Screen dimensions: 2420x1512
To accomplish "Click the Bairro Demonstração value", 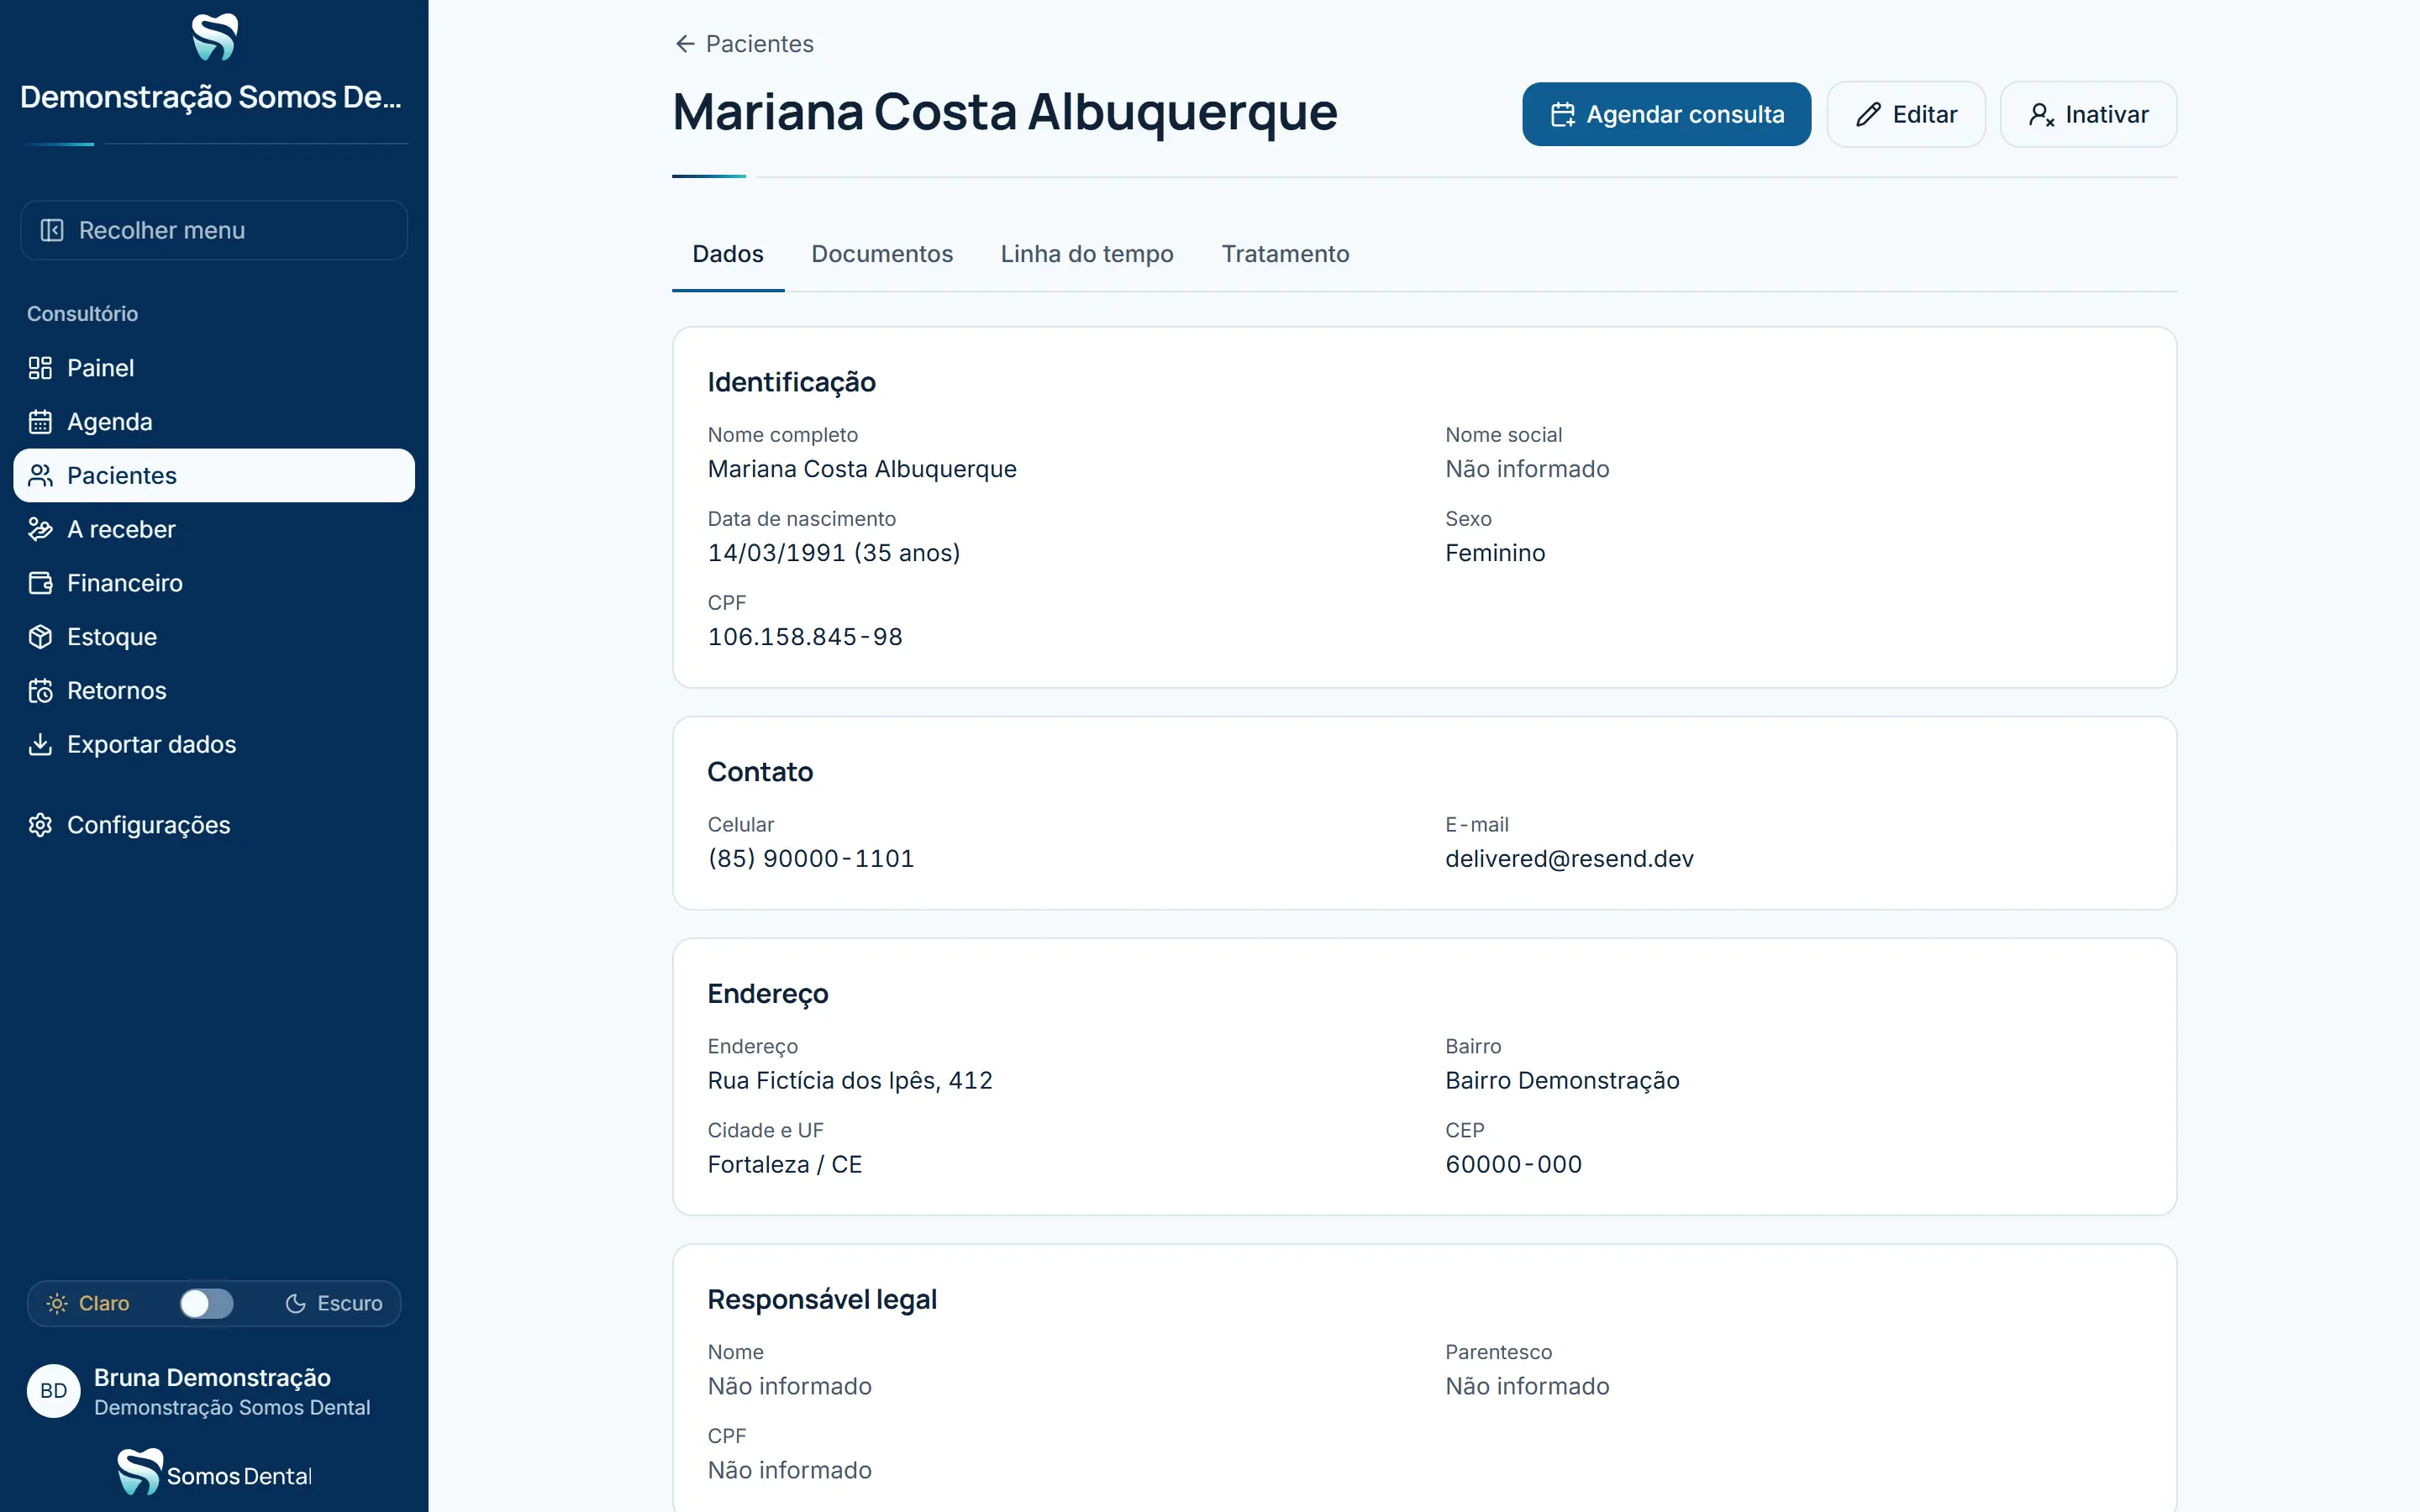I will [1562, 1081].
